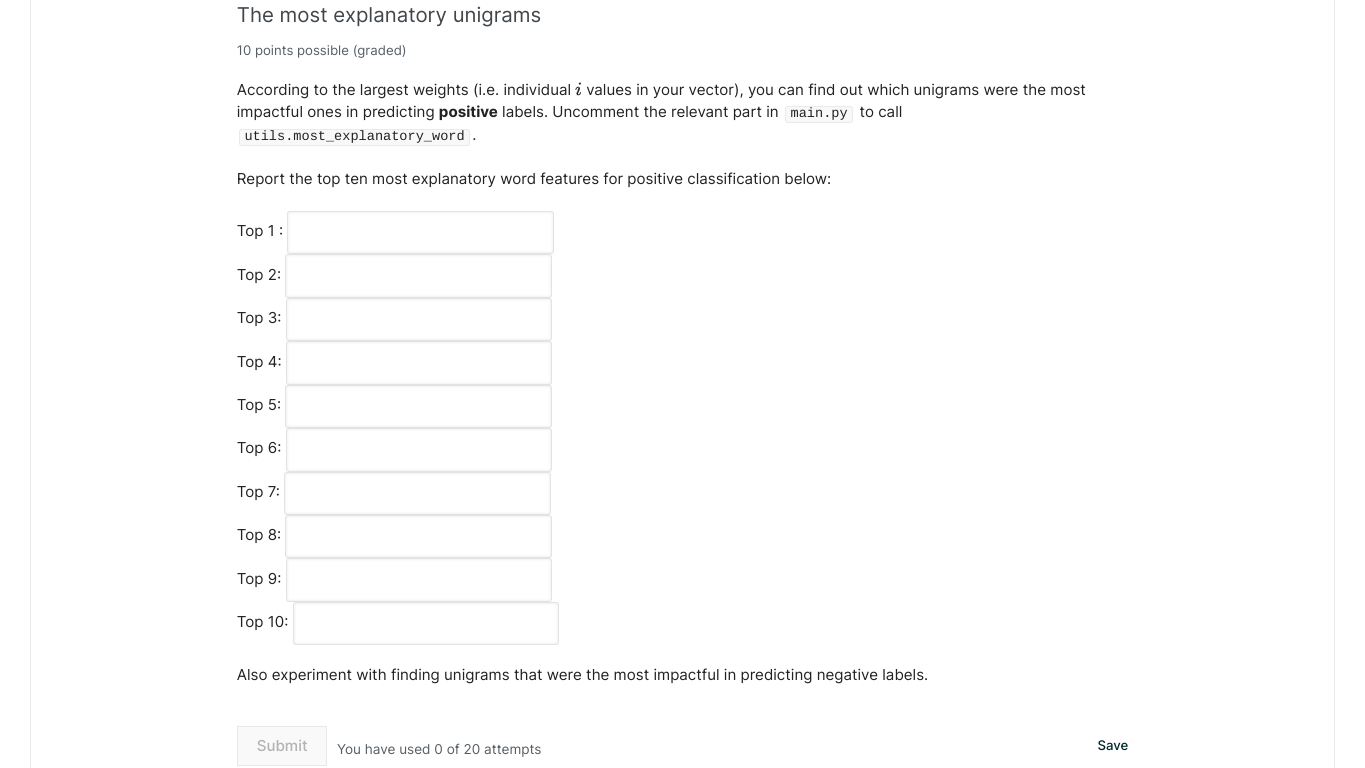Viewport: 1365px width, 768px height.
Task: Select the Top 8 answer box
Action: point(418,535)
